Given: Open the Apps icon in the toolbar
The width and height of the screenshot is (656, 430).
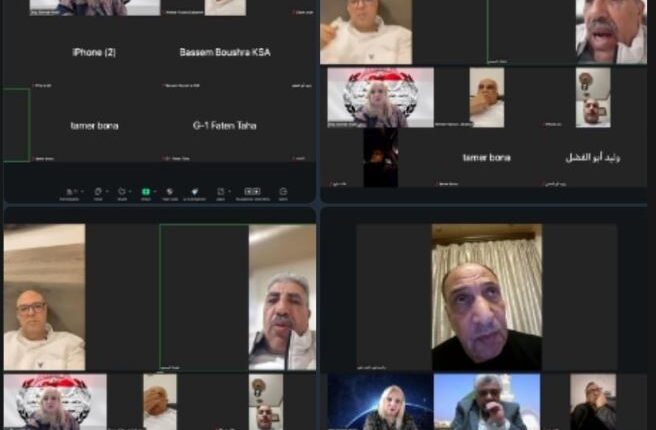Looking at the screenshot, I should 220,190.
